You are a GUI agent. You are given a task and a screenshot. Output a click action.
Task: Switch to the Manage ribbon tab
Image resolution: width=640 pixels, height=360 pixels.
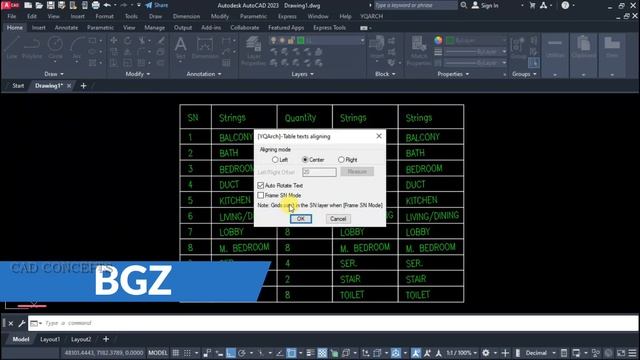(x=155, y=28)
